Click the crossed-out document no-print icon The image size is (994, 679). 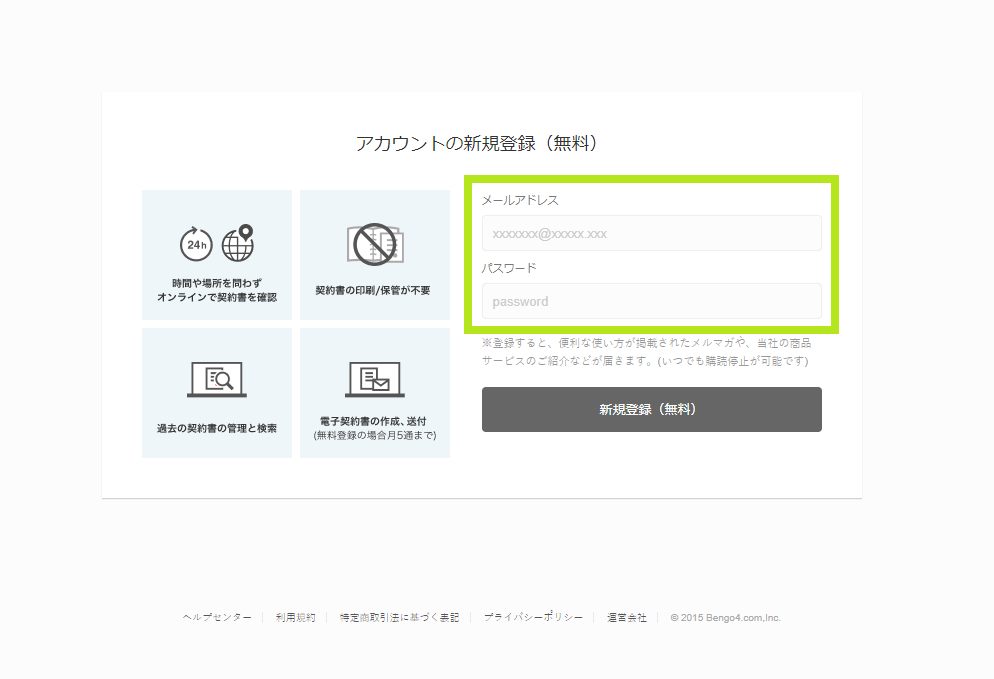coord(375,244)
